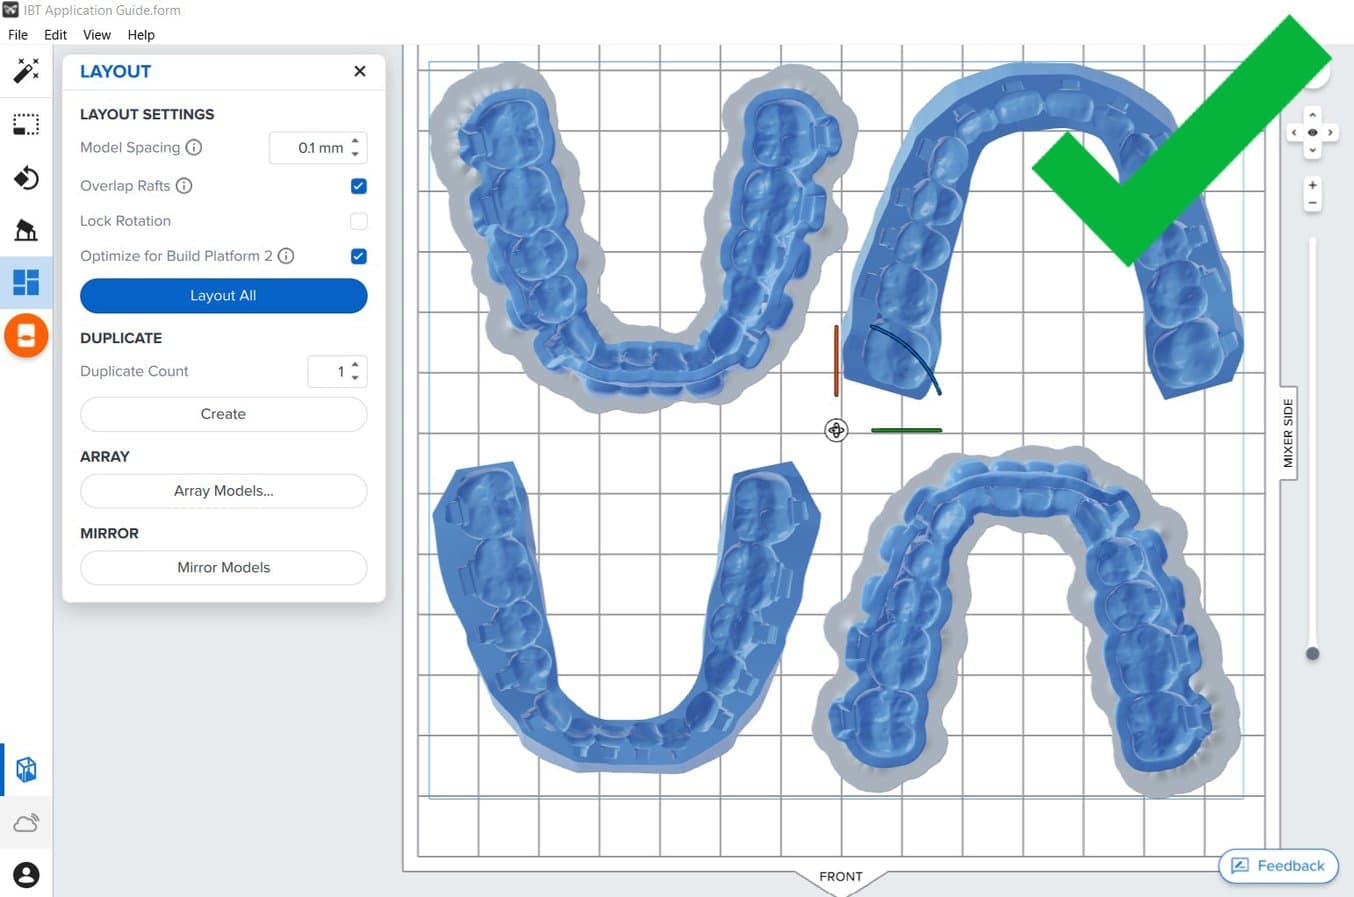Click the view orbit up arrow
The image size is (1354, 897).
coord(1312,115)
